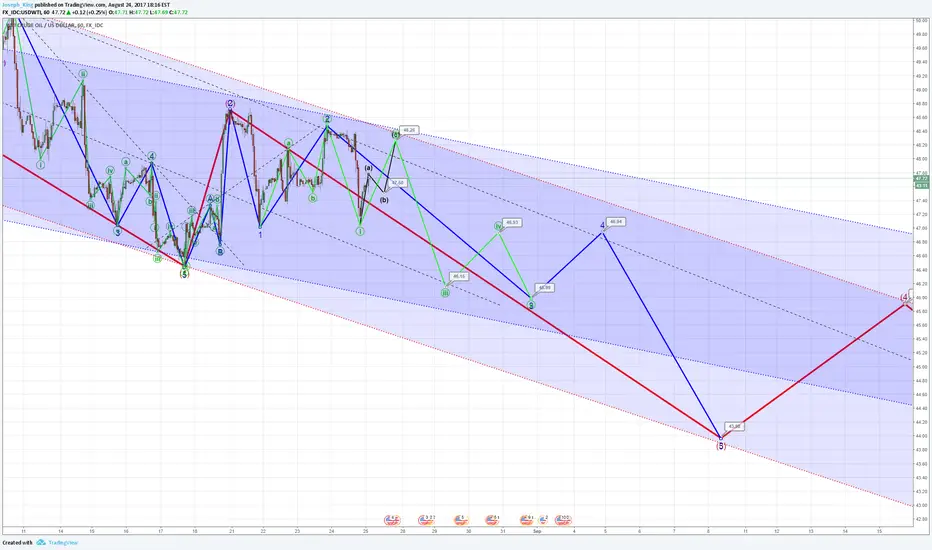Image resolution: width=932 pixels, height=550 pixels.
Task: Click the magenta (4) wave label at the right edge
Action: 905,297
